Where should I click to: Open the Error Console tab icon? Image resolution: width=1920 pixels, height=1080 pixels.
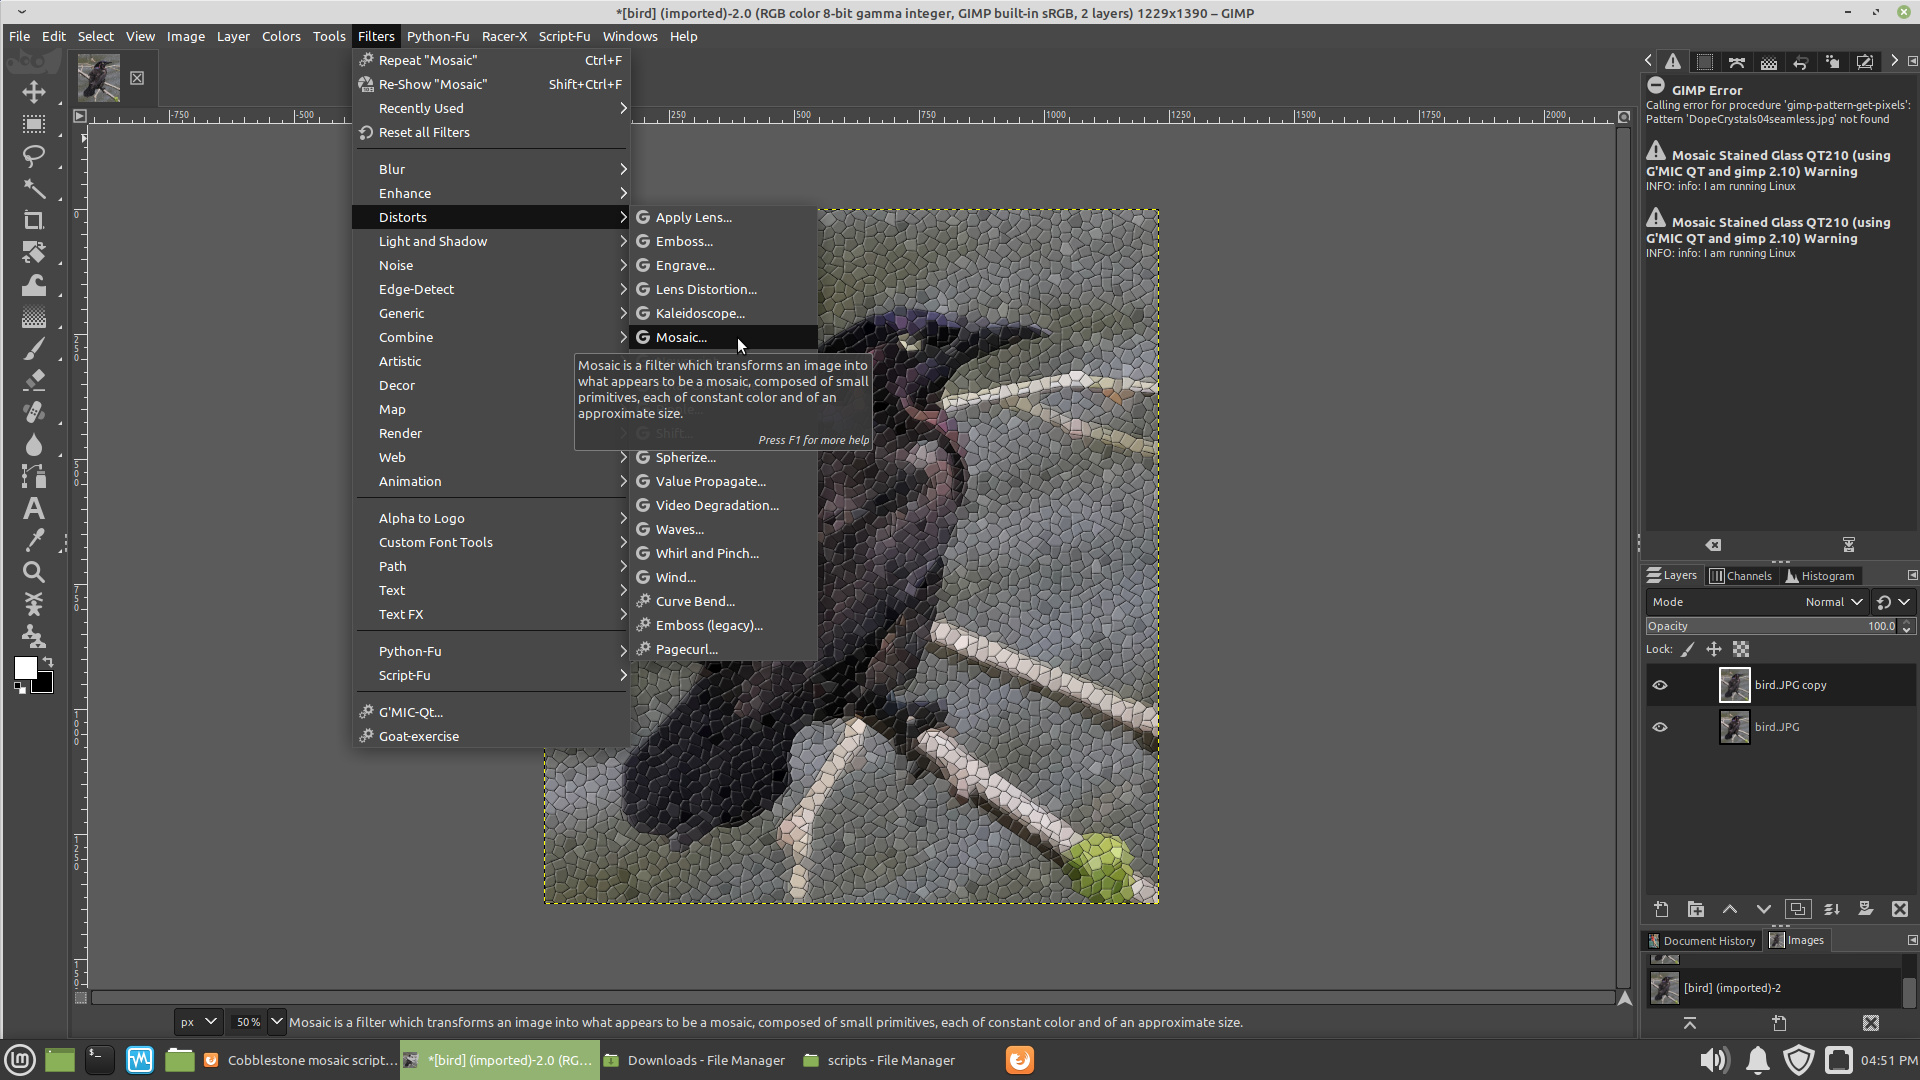pyautogui.click(x=1673, y=62)
